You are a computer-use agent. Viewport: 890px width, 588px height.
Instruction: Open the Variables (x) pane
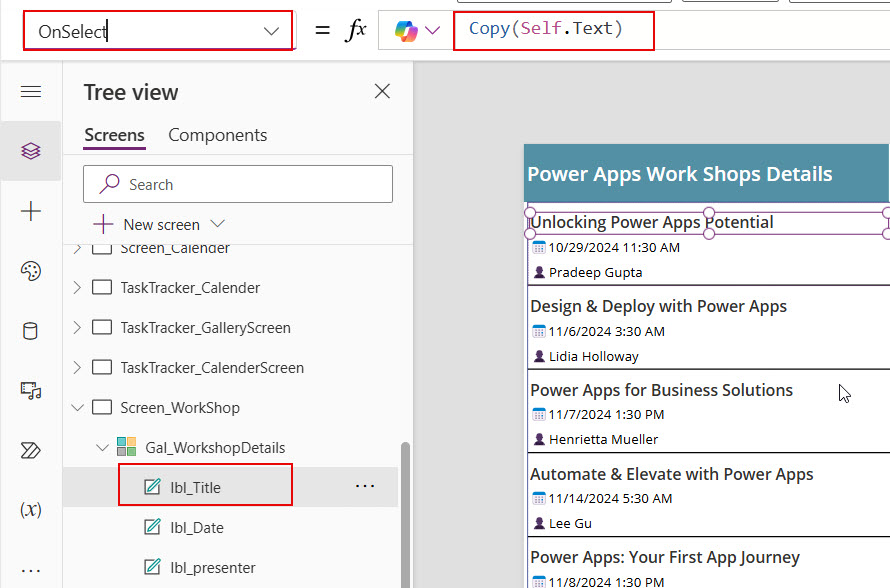(x=31, y=510)
